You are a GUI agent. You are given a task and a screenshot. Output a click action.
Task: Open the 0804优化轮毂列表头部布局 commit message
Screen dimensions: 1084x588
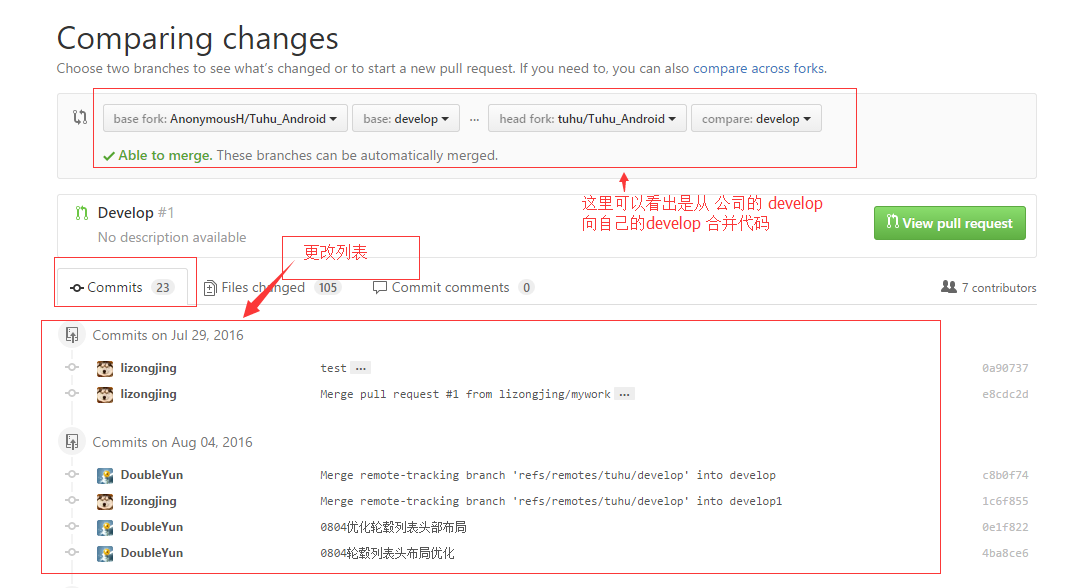[393, 528]
